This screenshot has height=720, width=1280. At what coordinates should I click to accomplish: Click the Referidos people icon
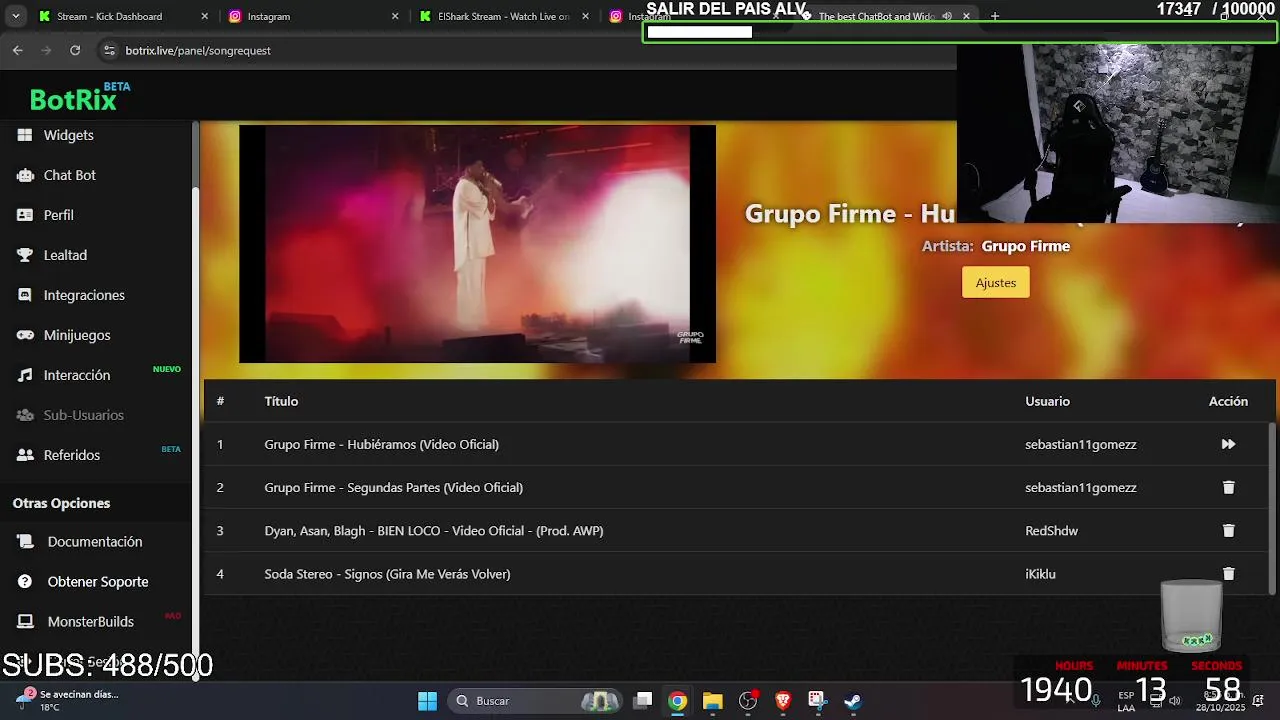coord(25,455)
